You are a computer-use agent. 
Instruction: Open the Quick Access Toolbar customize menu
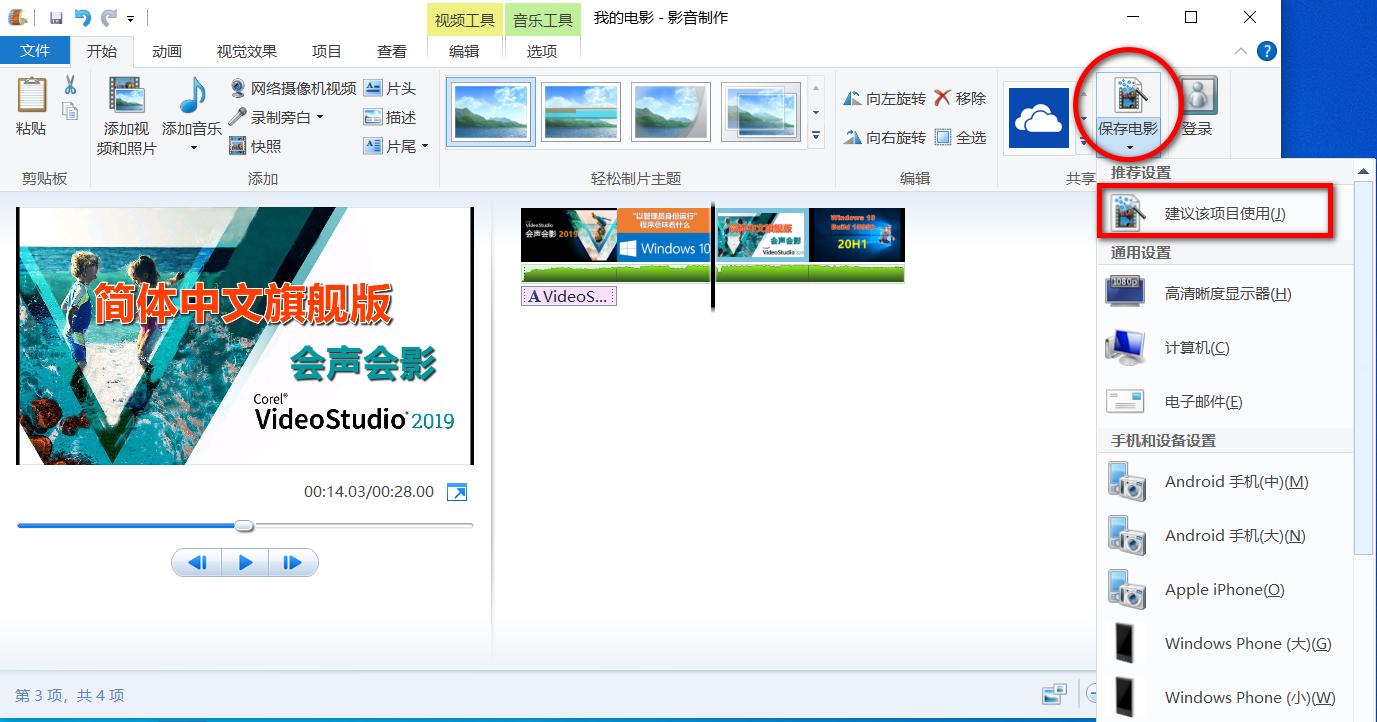[x=131, y=17]
